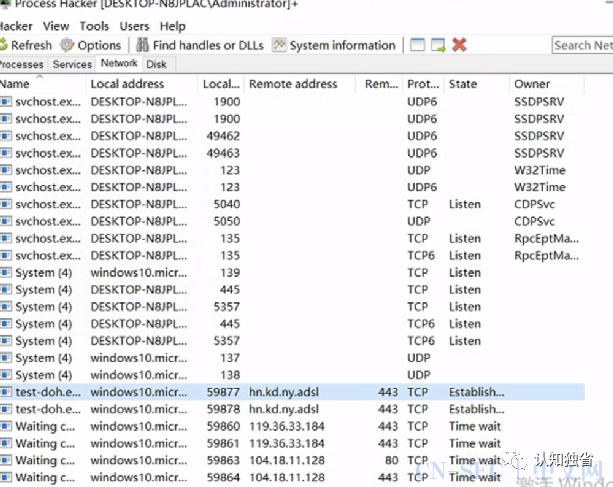
Task: Click icon of svchost row with port 5050
Action: pos(6,221)
